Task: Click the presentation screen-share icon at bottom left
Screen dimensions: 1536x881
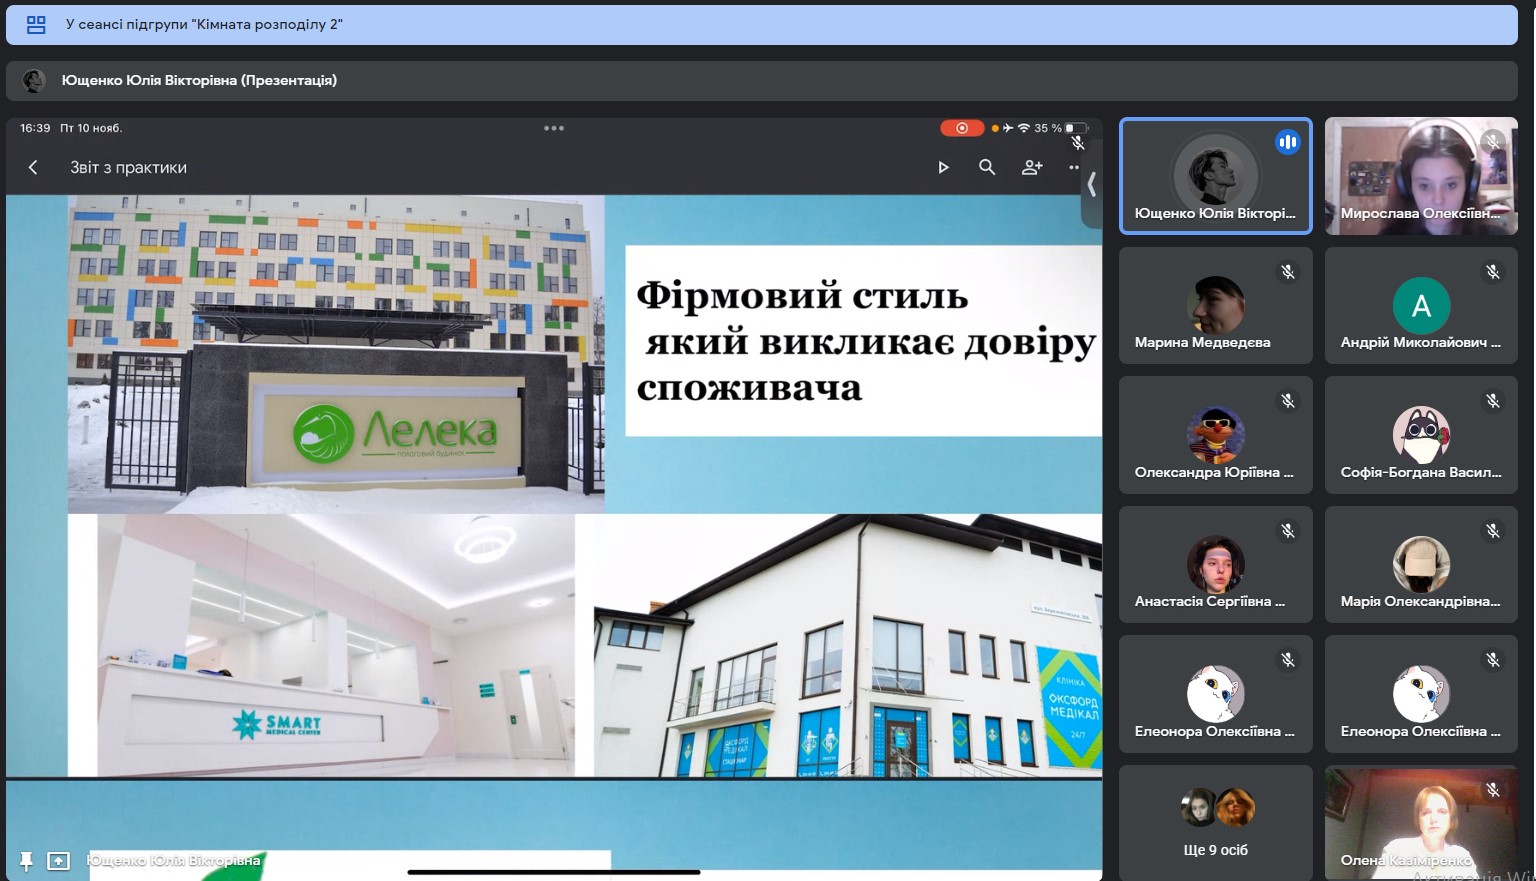Action: tap(59, 860)
